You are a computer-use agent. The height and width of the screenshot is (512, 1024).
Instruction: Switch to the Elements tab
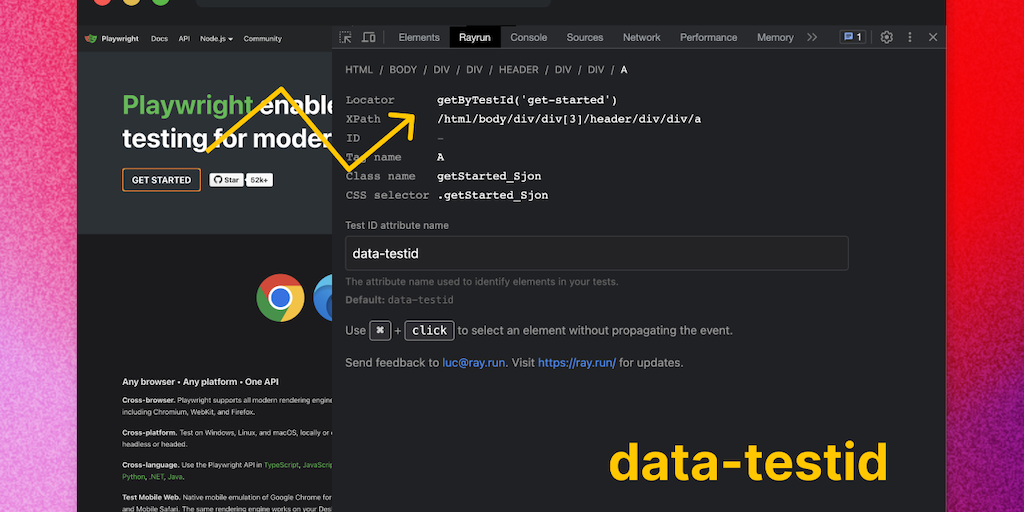[x=419, y=37]
